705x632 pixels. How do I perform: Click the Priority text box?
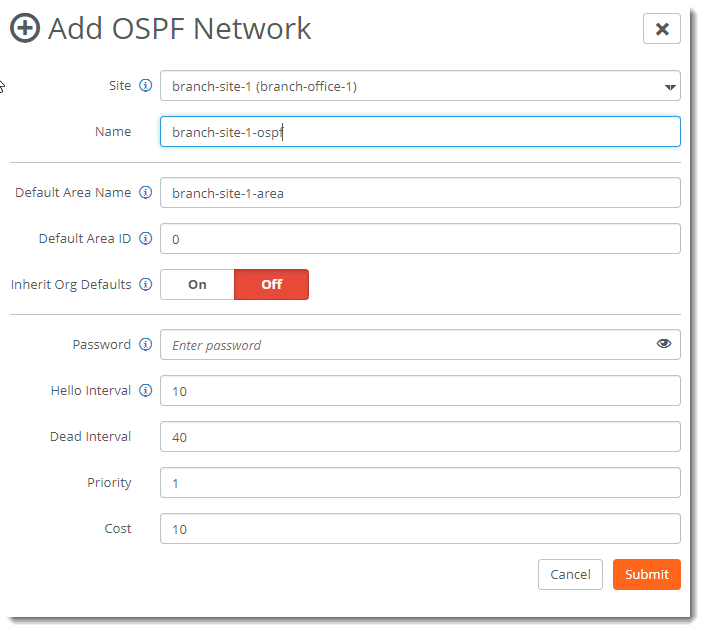click(x=420, y=483)
